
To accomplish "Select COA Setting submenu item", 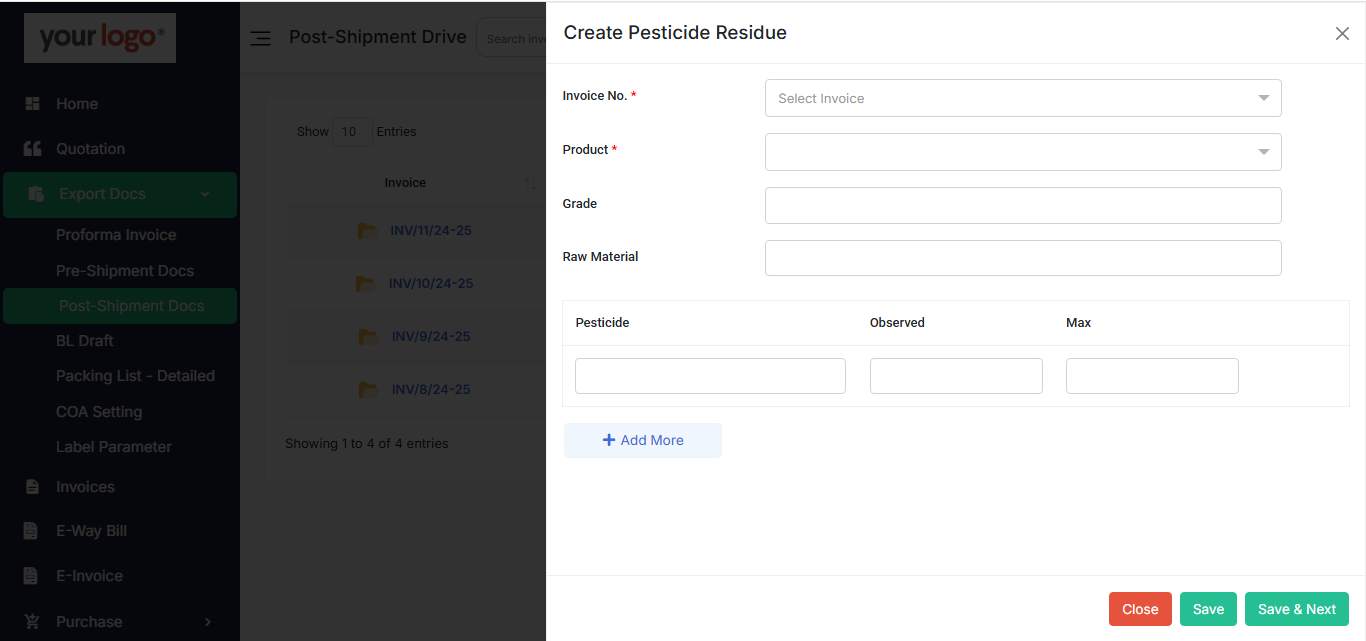I will click(99, 412).
